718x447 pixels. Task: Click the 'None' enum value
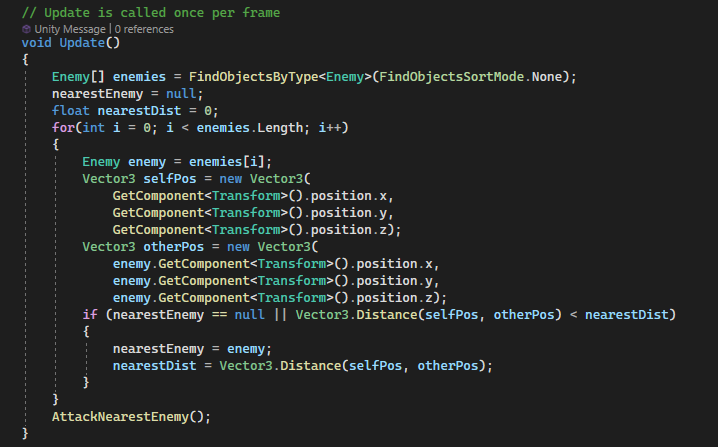pyautogui.click(x=547, y=76)
